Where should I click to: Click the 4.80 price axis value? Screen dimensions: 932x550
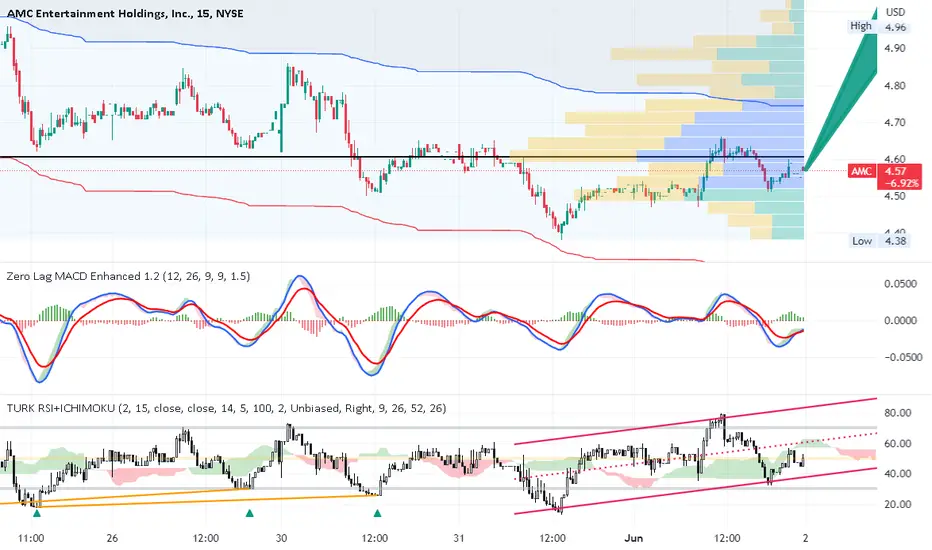(895, 85)
